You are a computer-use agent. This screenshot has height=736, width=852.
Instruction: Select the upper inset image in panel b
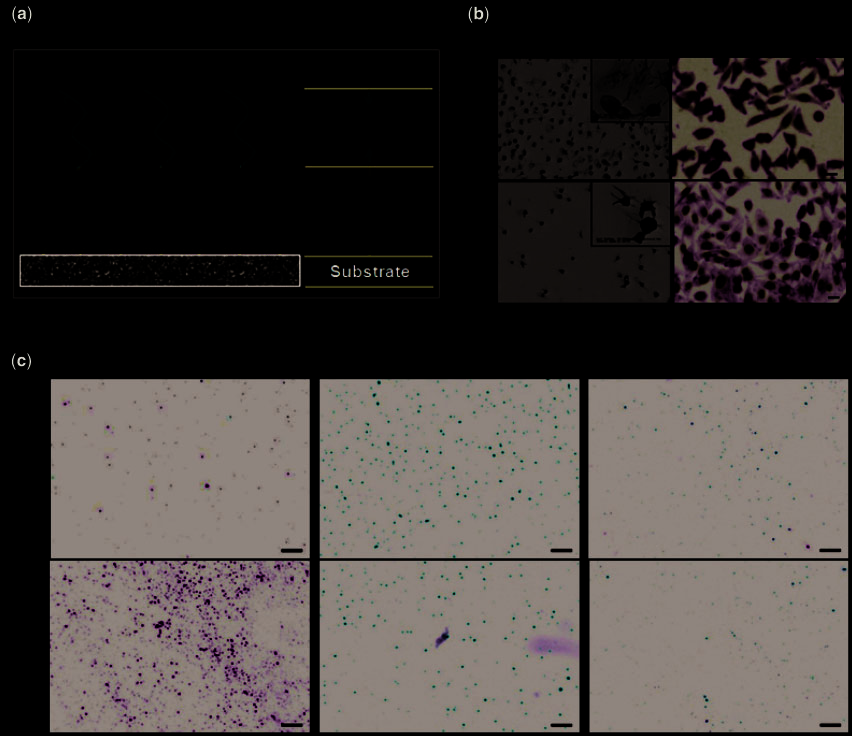[x=629, y=90]
